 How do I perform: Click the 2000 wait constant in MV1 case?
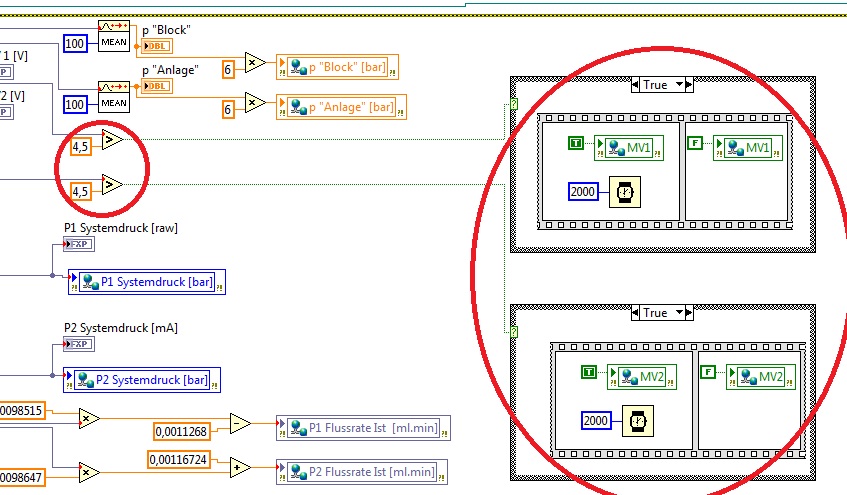(x=583, y=192)
